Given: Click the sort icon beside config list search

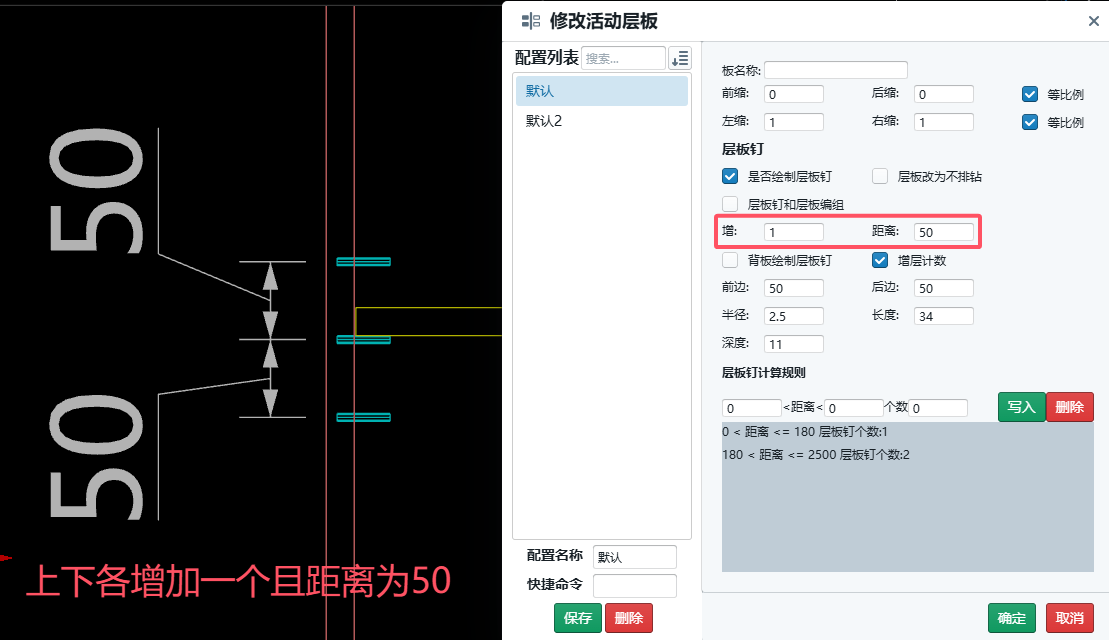Looking at the screenshot, I should (680, 59).
